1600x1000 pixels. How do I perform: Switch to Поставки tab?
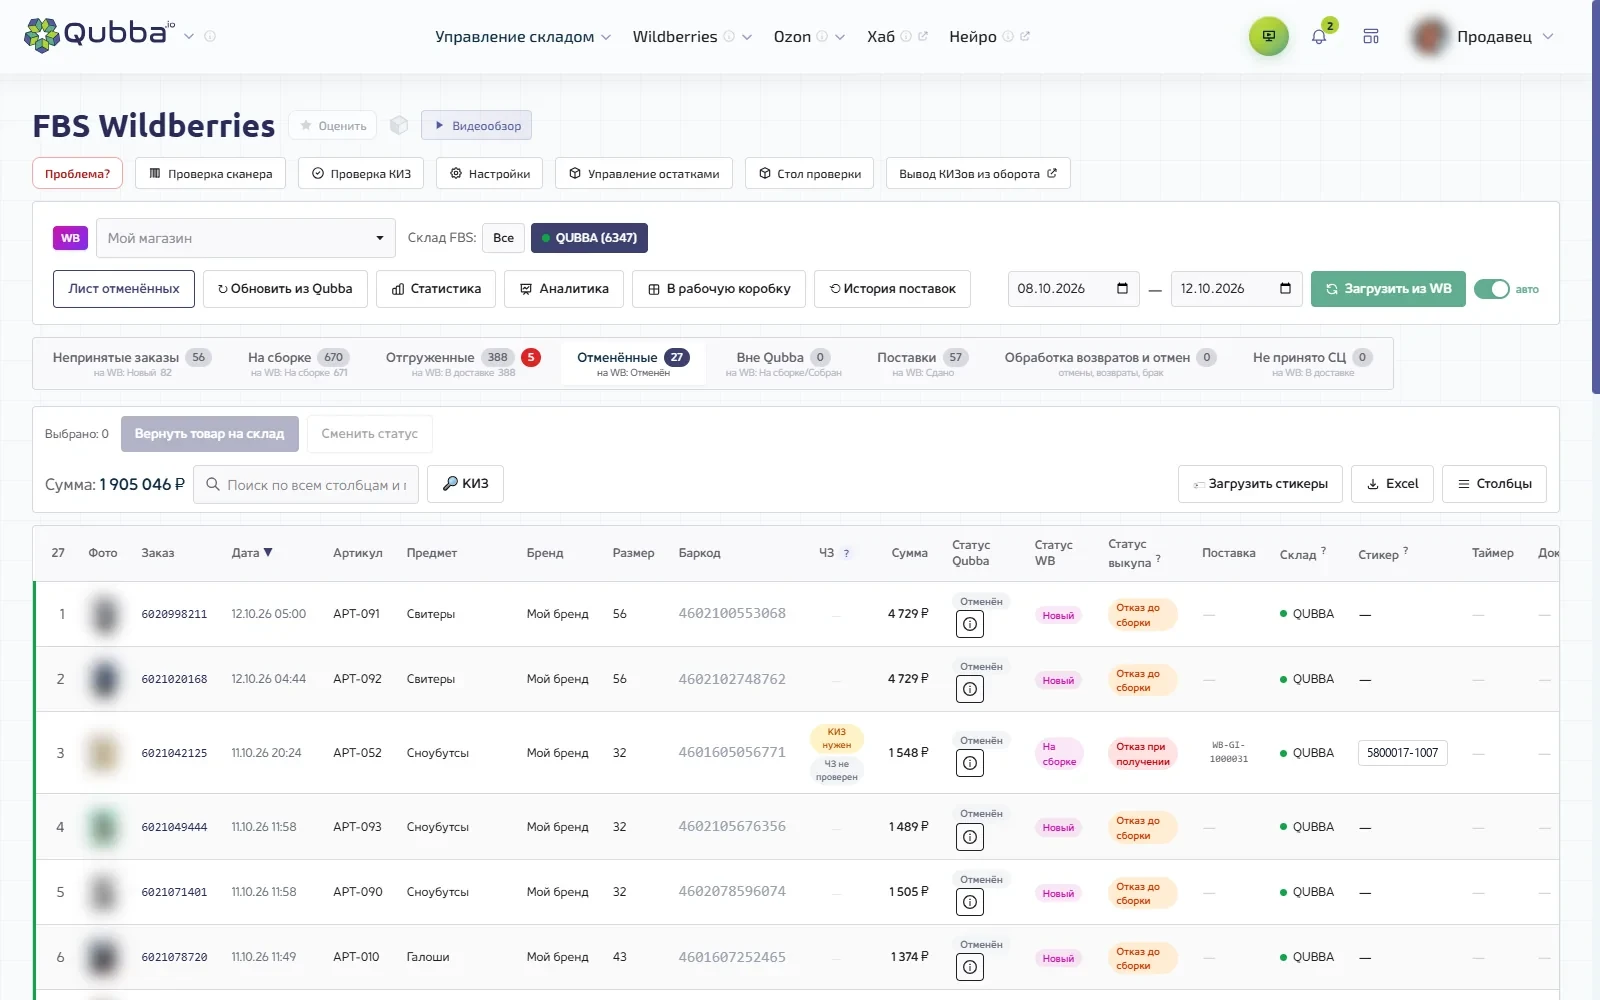point(922,364)
